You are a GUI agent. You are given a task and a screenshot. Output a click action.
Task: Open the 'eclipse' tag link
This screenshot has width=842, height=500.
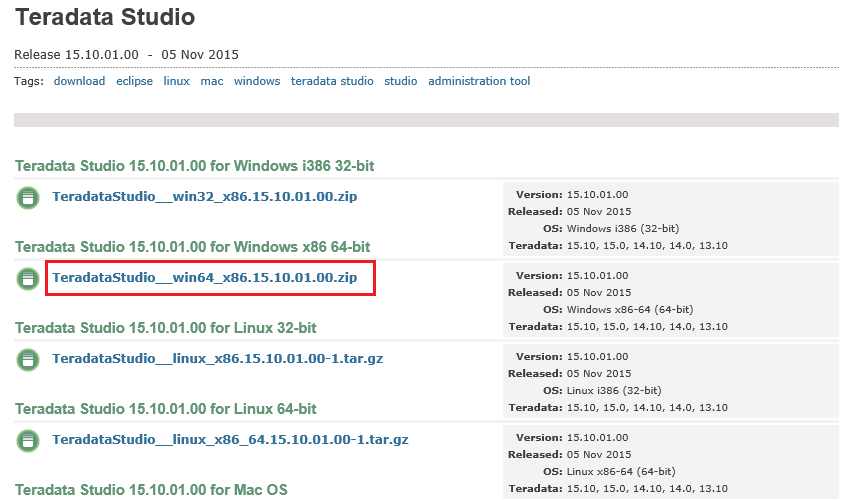point(134,81)
